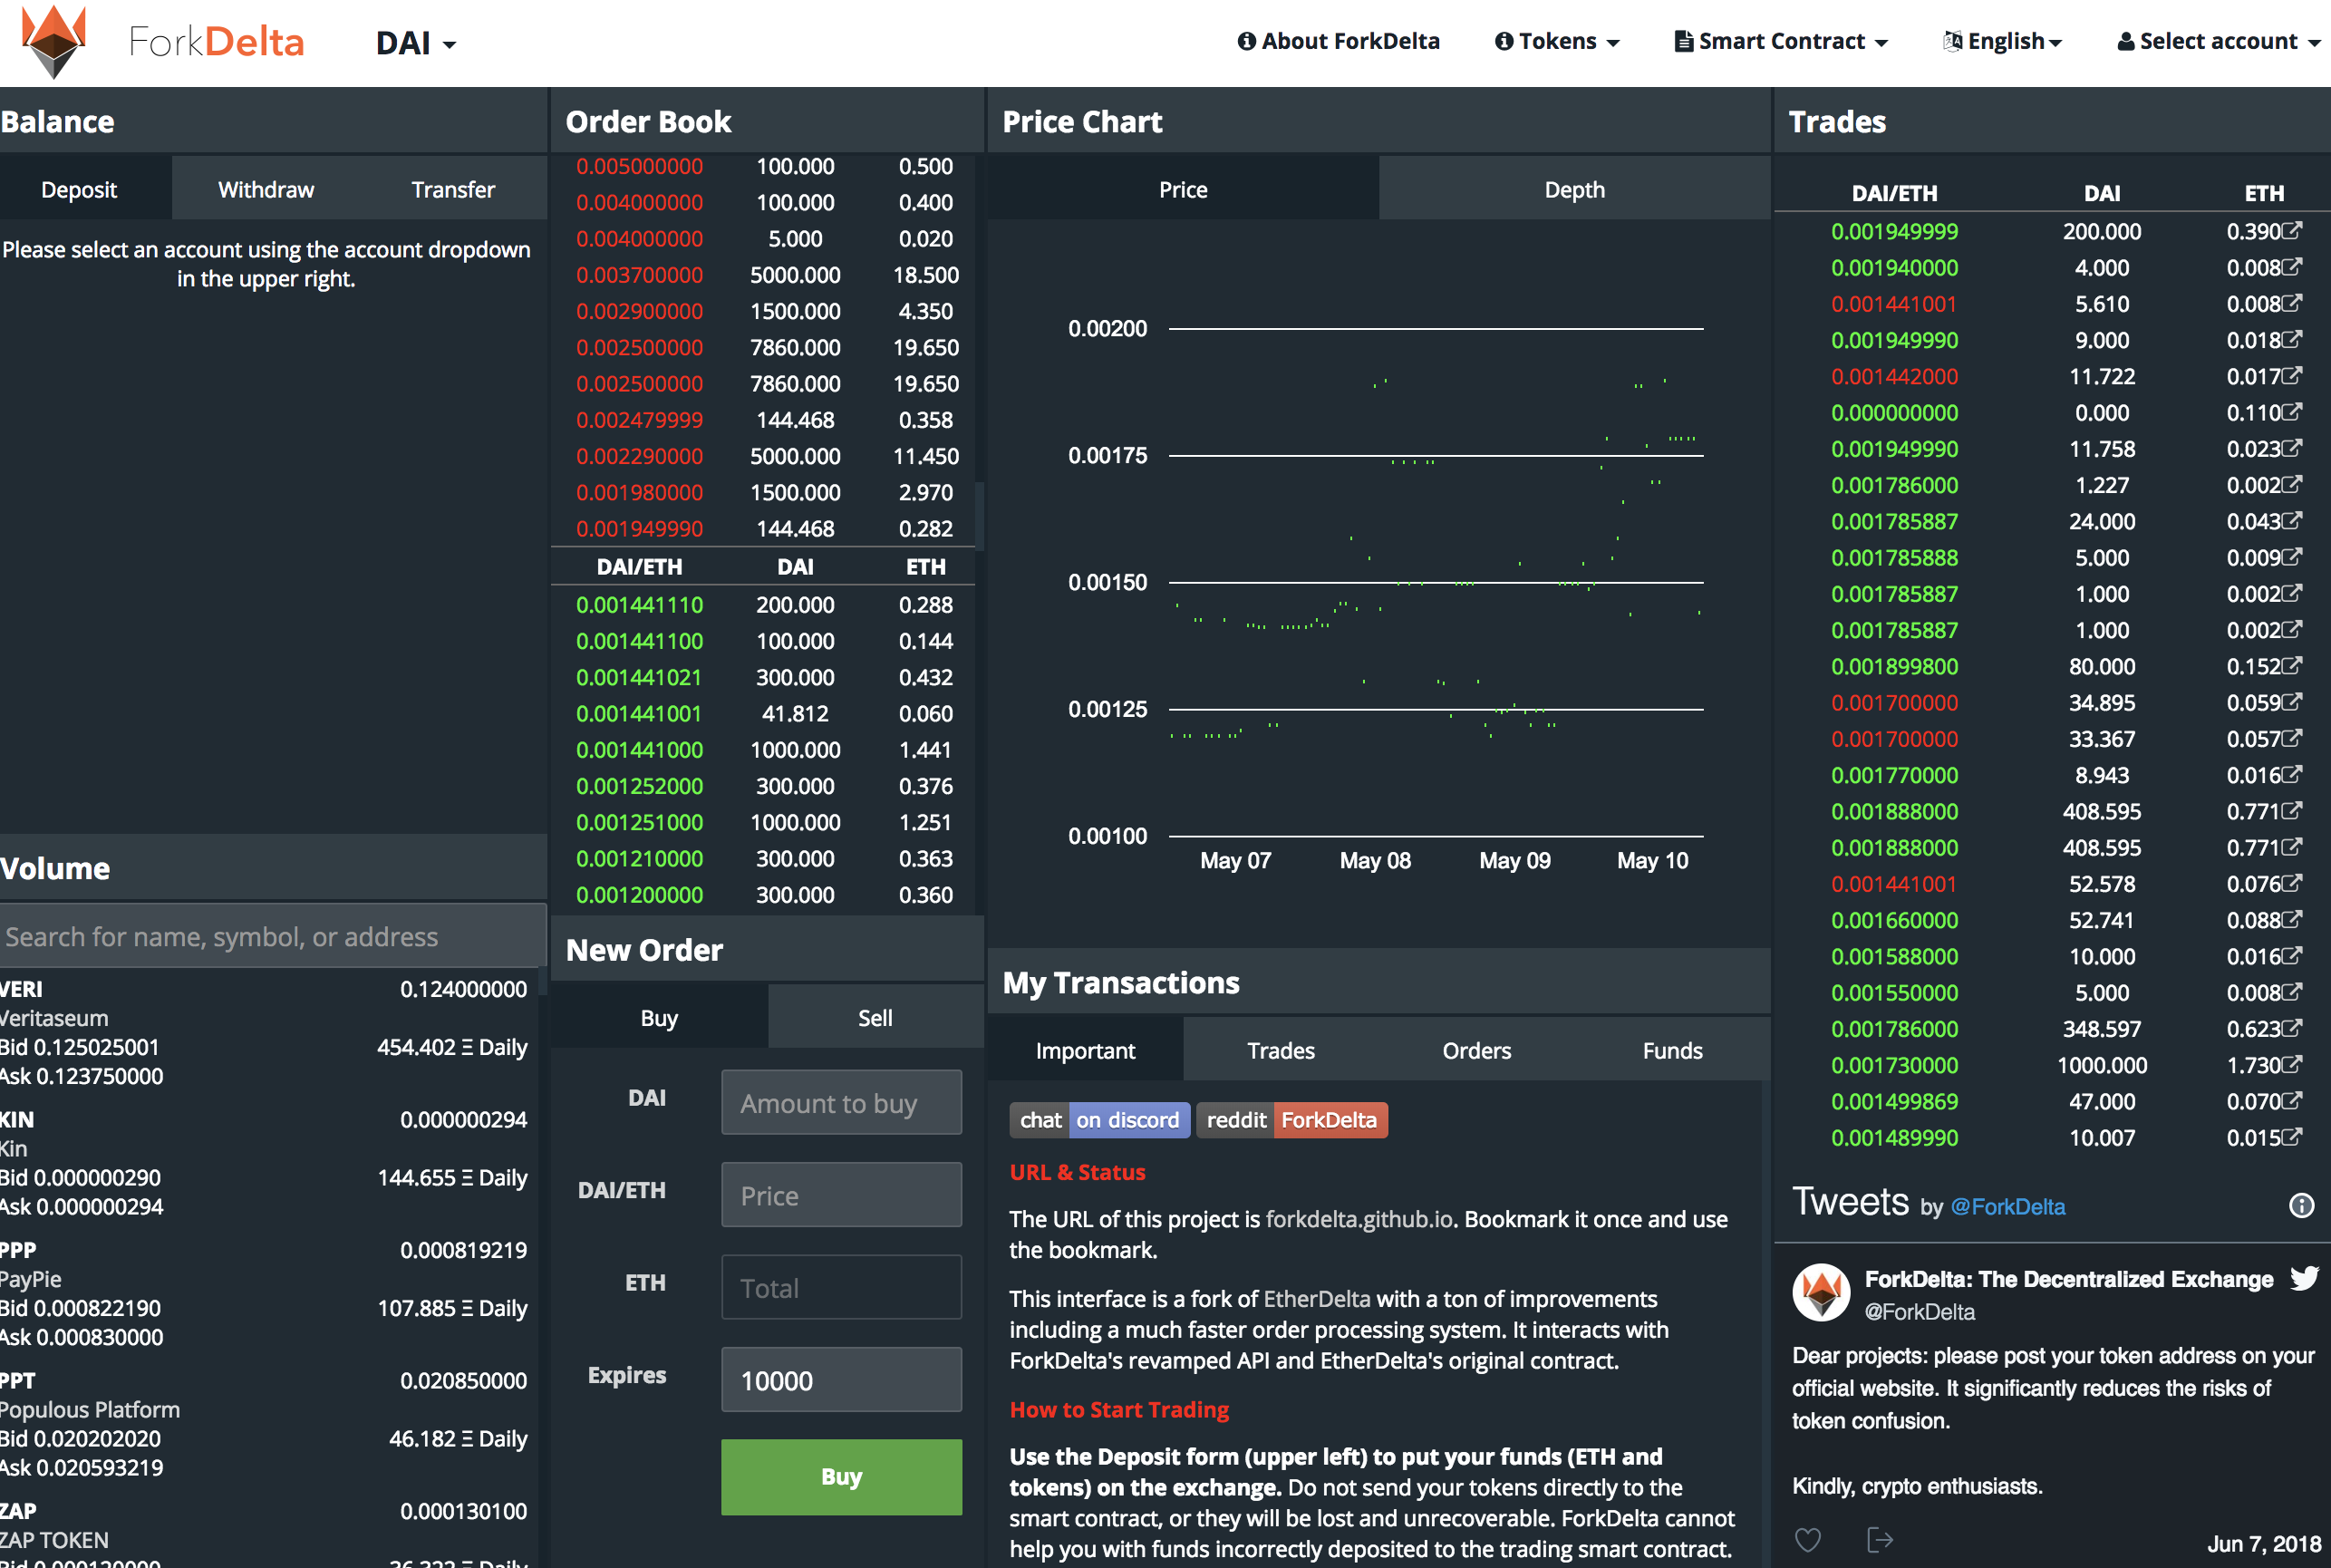This screenshot has height=1568, width=2331.
Task: Click the share arrow icon under the tweet
Action: pyautogui.click(x=1881, y=1540)
